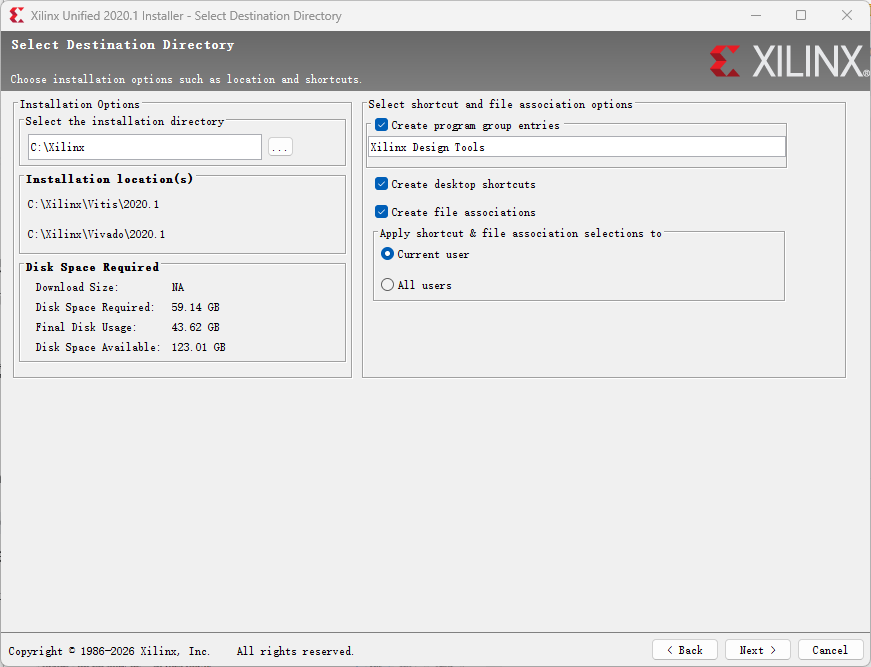The image size is (871, 667).
Task: Click the Disk Space Required value 59.14 GB
Action: [196, 307]
